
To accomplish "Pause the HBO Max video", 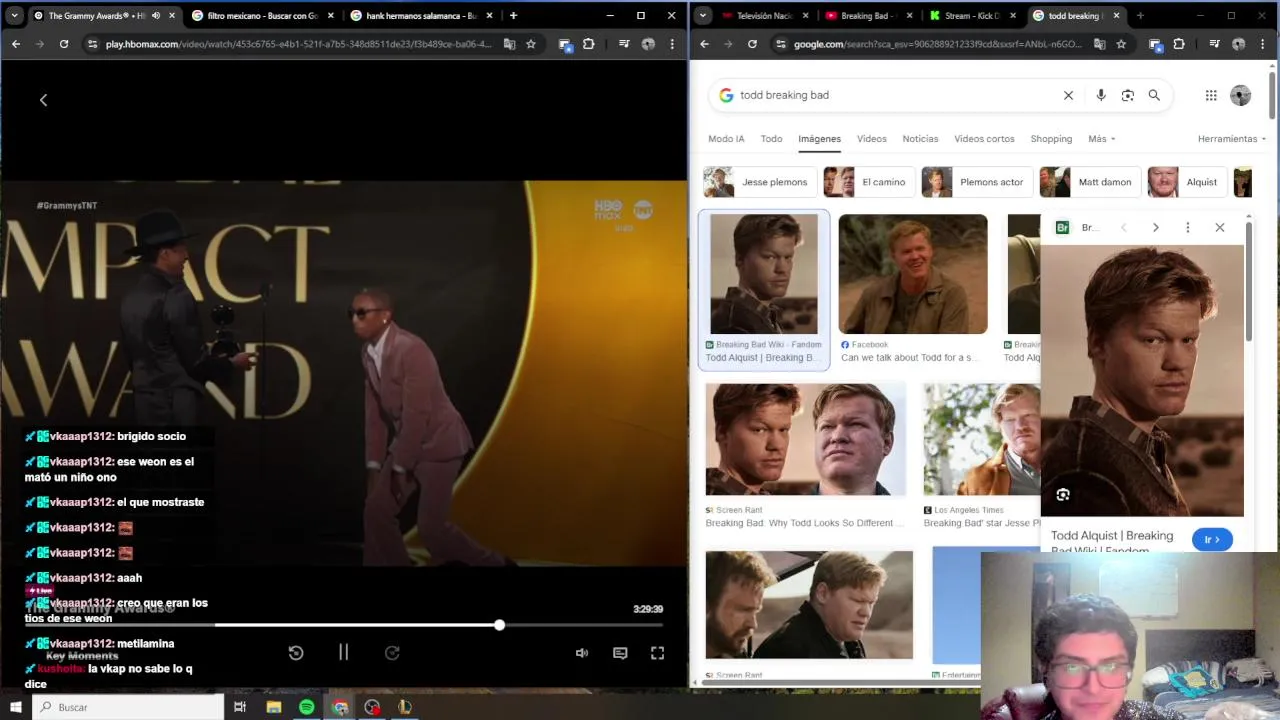I will [343, 652].
